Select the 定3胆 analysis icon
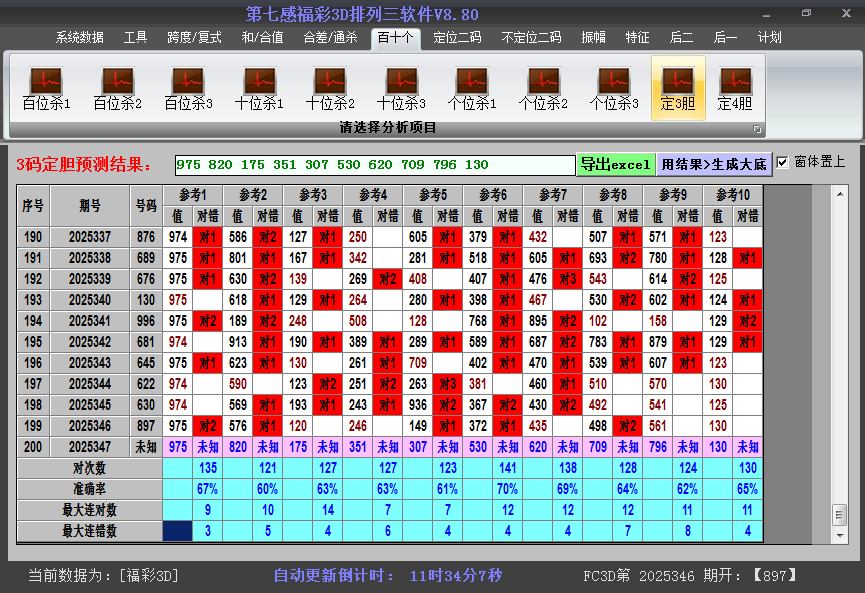 [678, 88]
